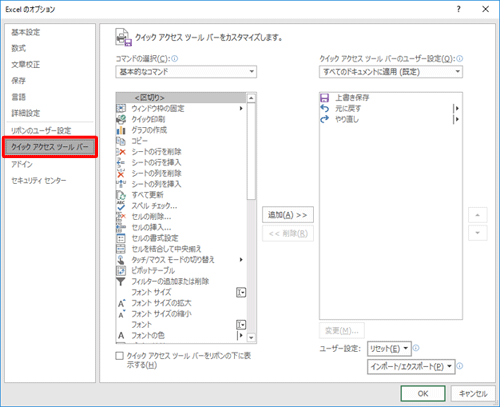Screen dimensions: 500x407
Task: Select the やり直し redo arrow icon
Action: pyautogui.click(x=324, y=119)
